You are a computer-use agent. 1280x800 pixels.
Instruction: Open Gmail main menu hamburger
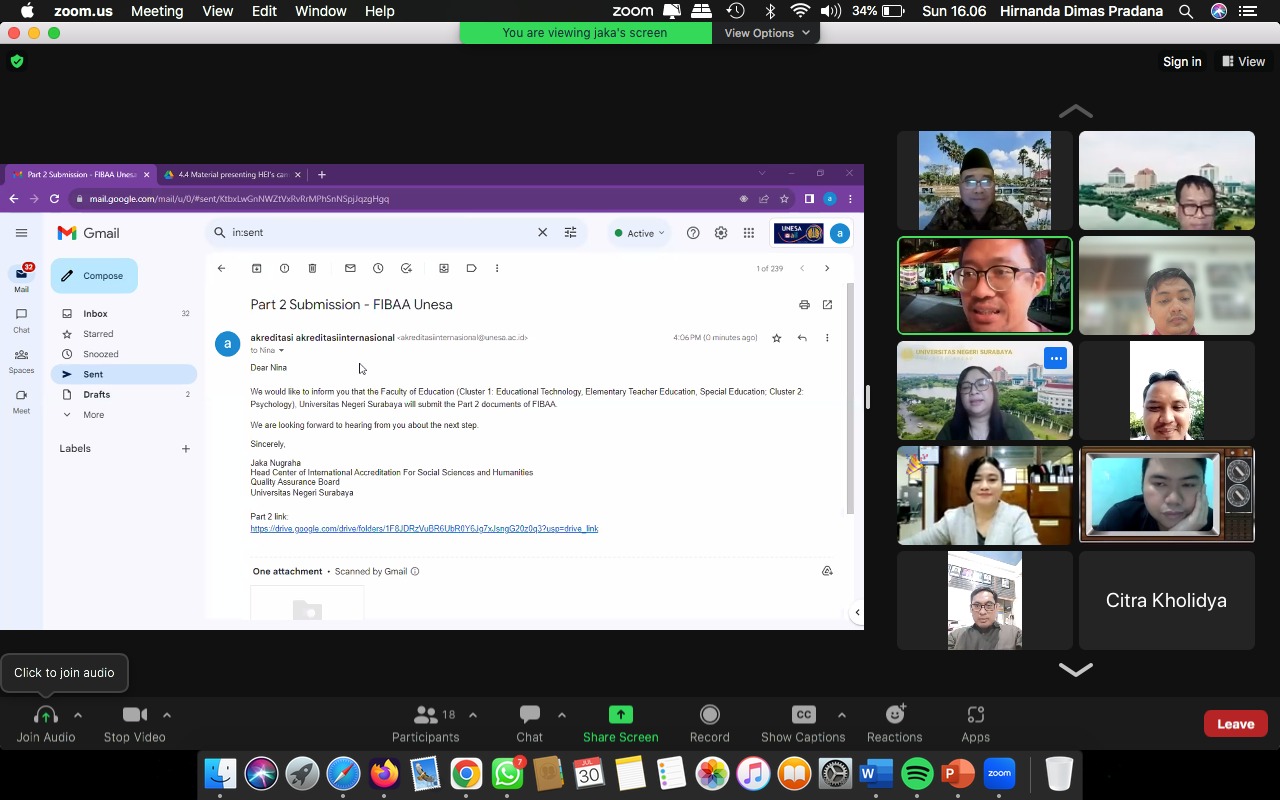coord(21,233)
